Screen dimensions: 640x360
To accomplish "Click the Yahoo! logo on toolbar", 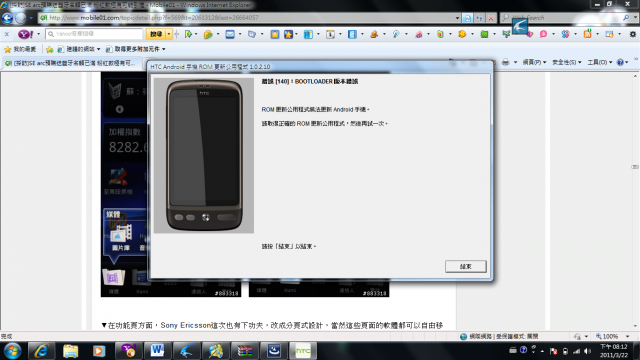I will (x=25, y=34).
